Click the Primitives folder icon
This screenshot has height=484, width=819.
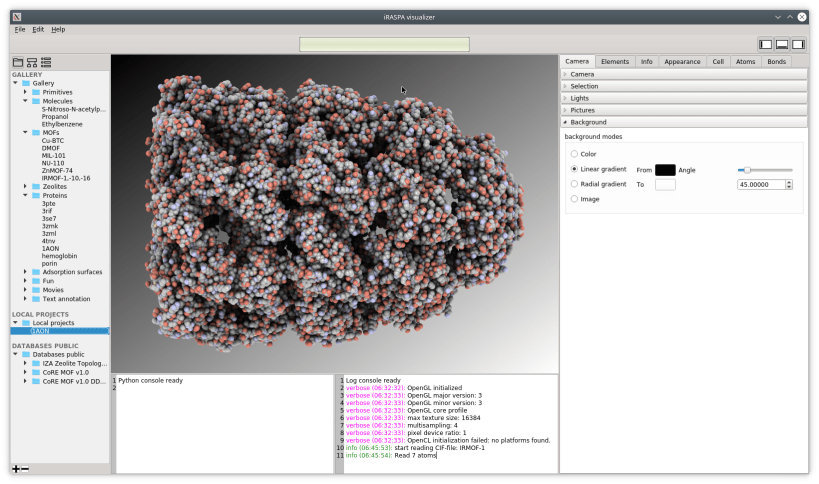point(36,92)
